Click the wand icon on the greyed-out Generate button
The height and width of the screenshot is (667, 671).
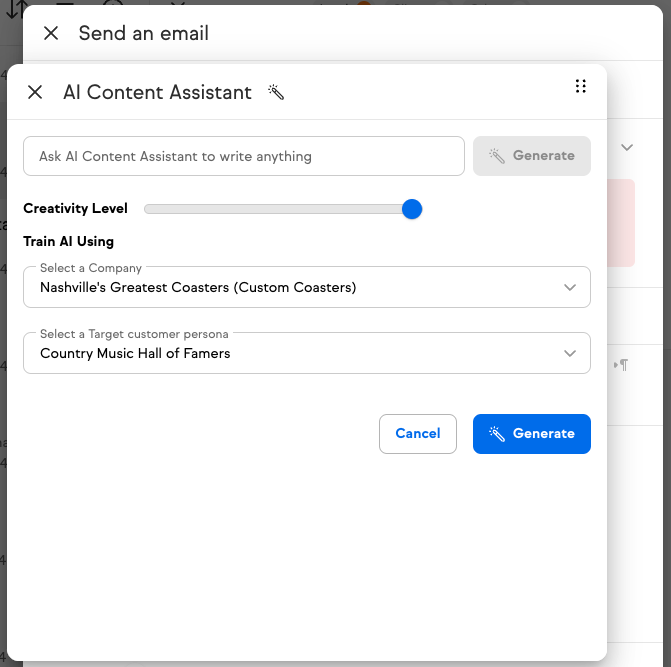tap(496, 156)
